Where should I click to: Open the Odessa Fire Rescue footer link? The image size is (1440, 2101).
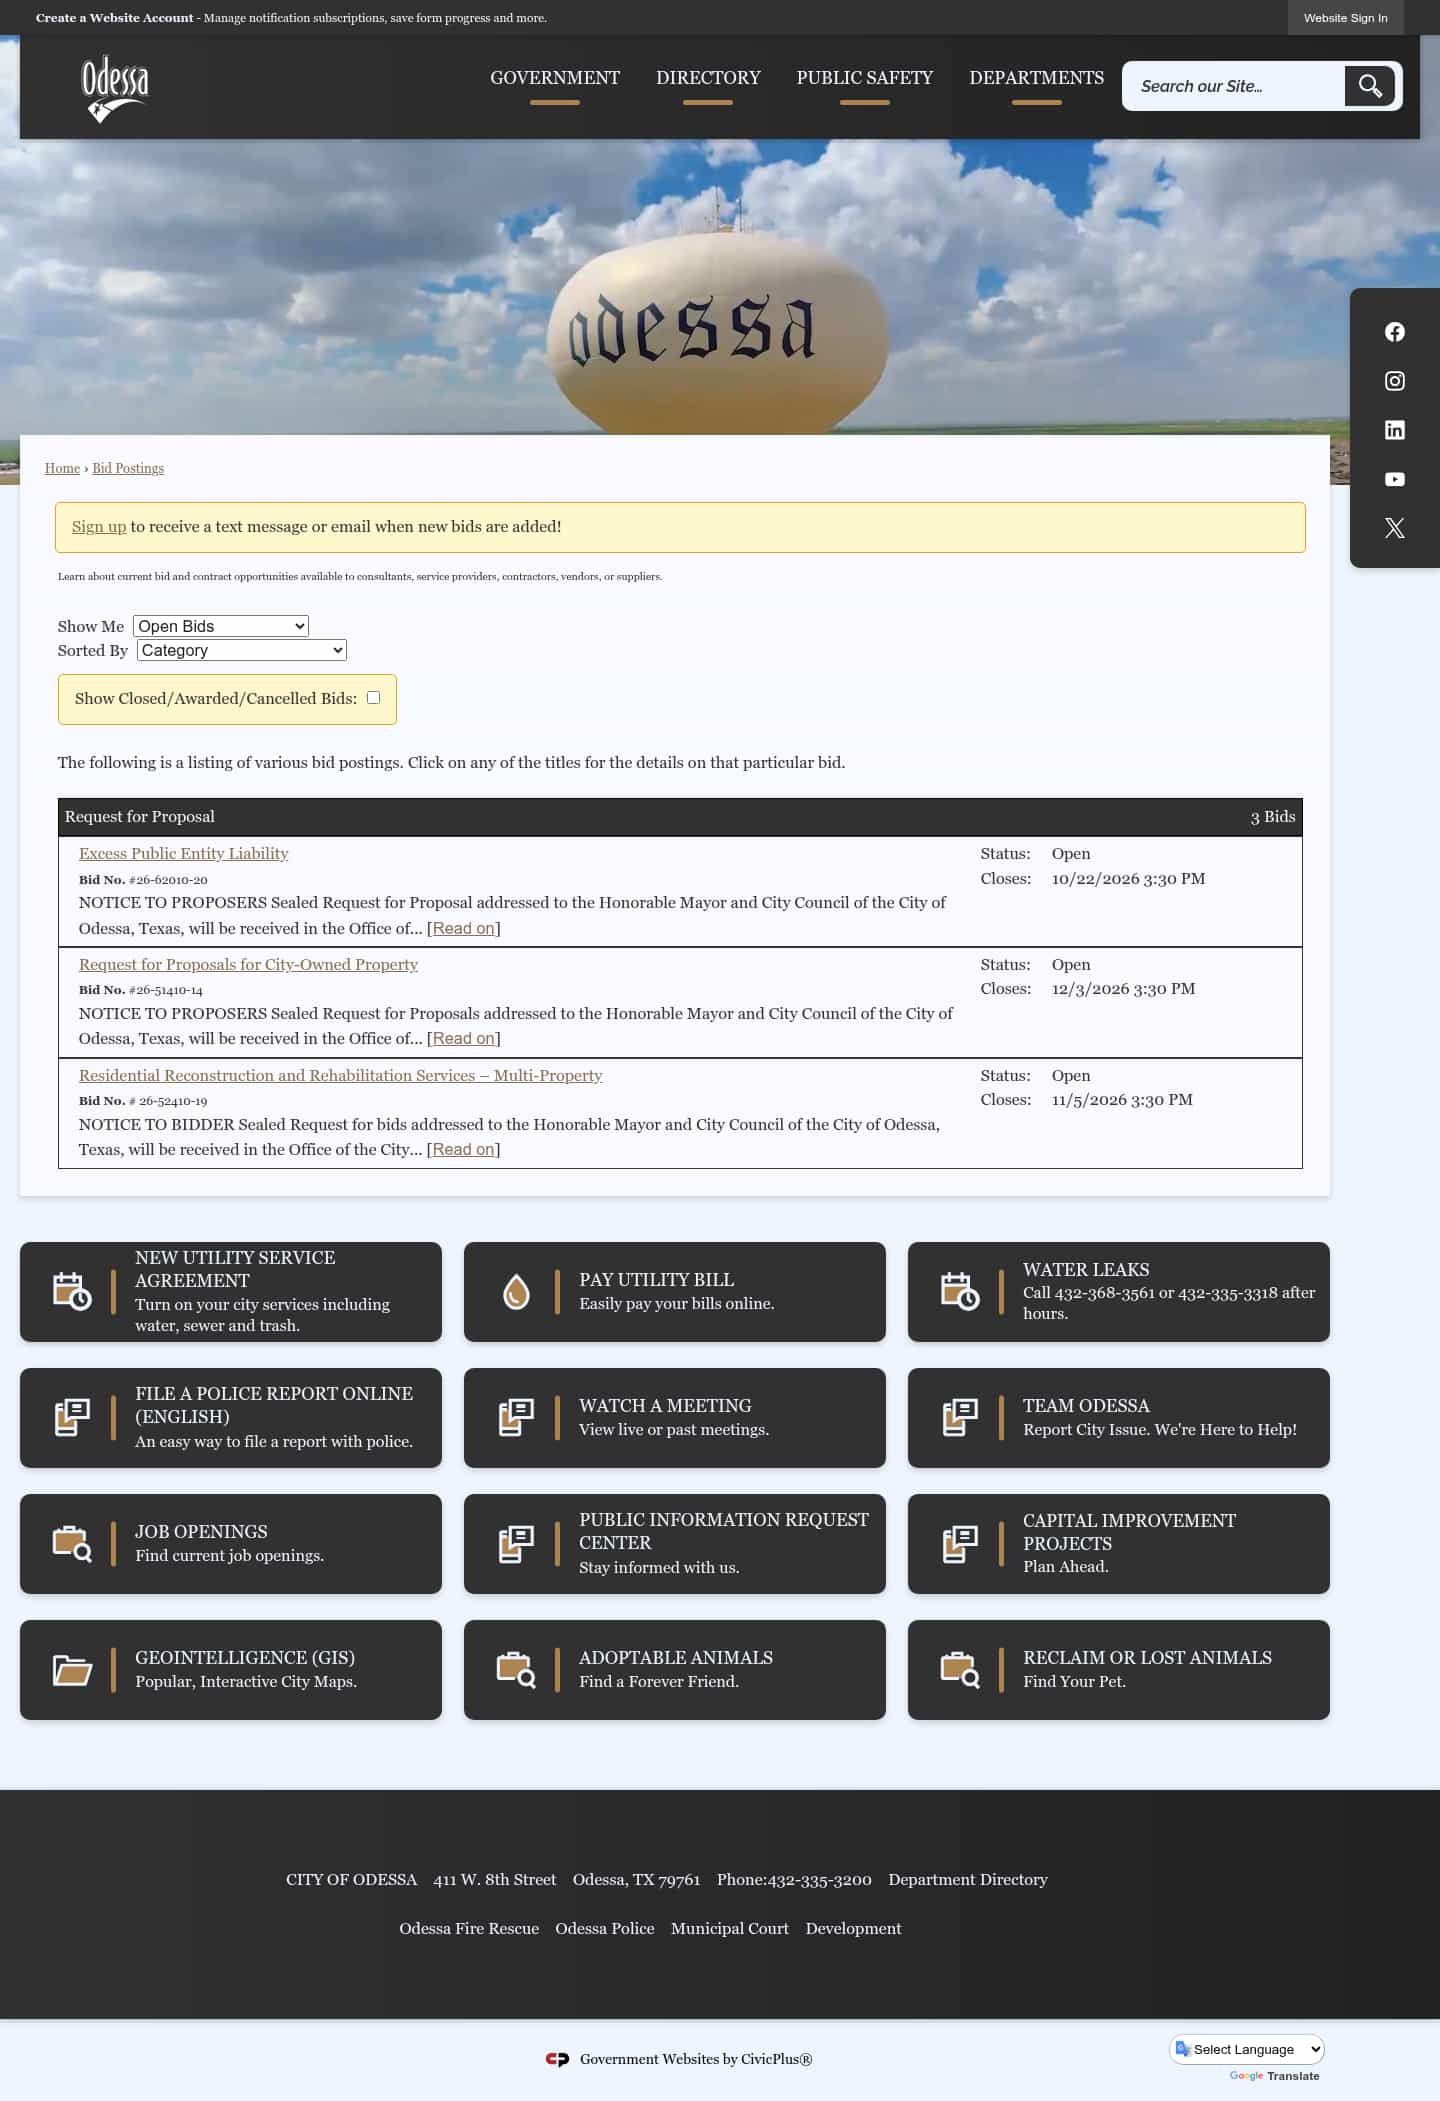(469, 1928)
